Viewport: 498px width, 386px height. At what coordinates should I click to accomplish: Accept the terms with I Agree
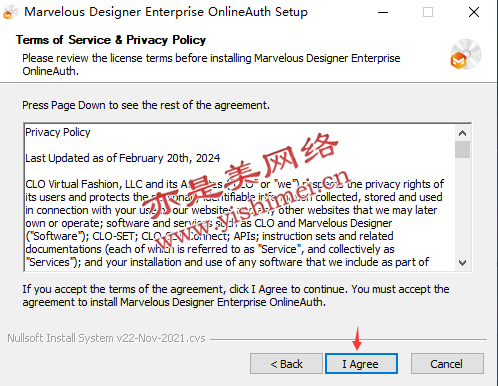(x=361, y=364)
